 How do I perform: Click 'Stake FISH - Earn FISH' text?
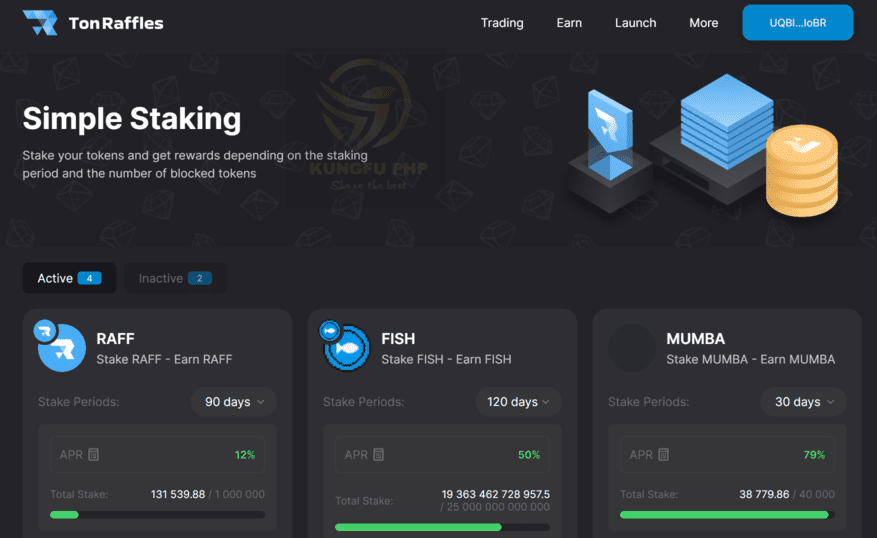pos(446,359)
